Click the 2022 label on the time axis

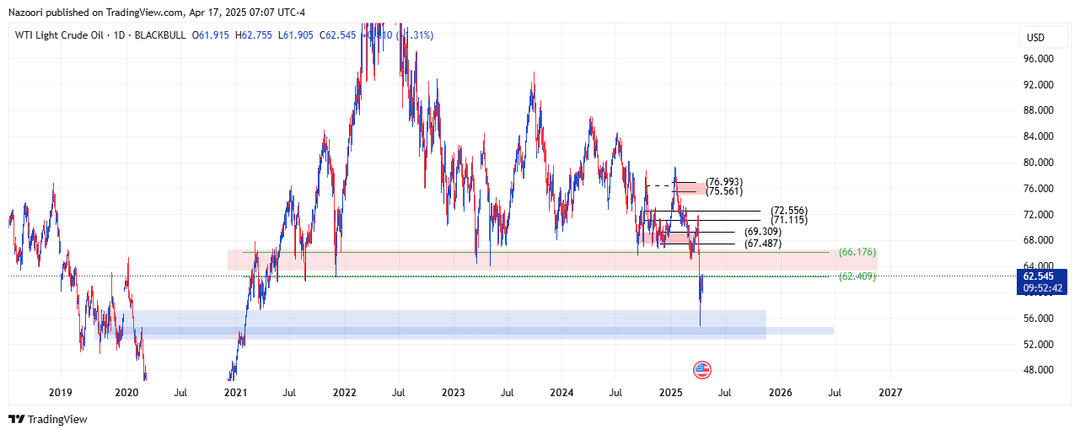tap(345, 394)
